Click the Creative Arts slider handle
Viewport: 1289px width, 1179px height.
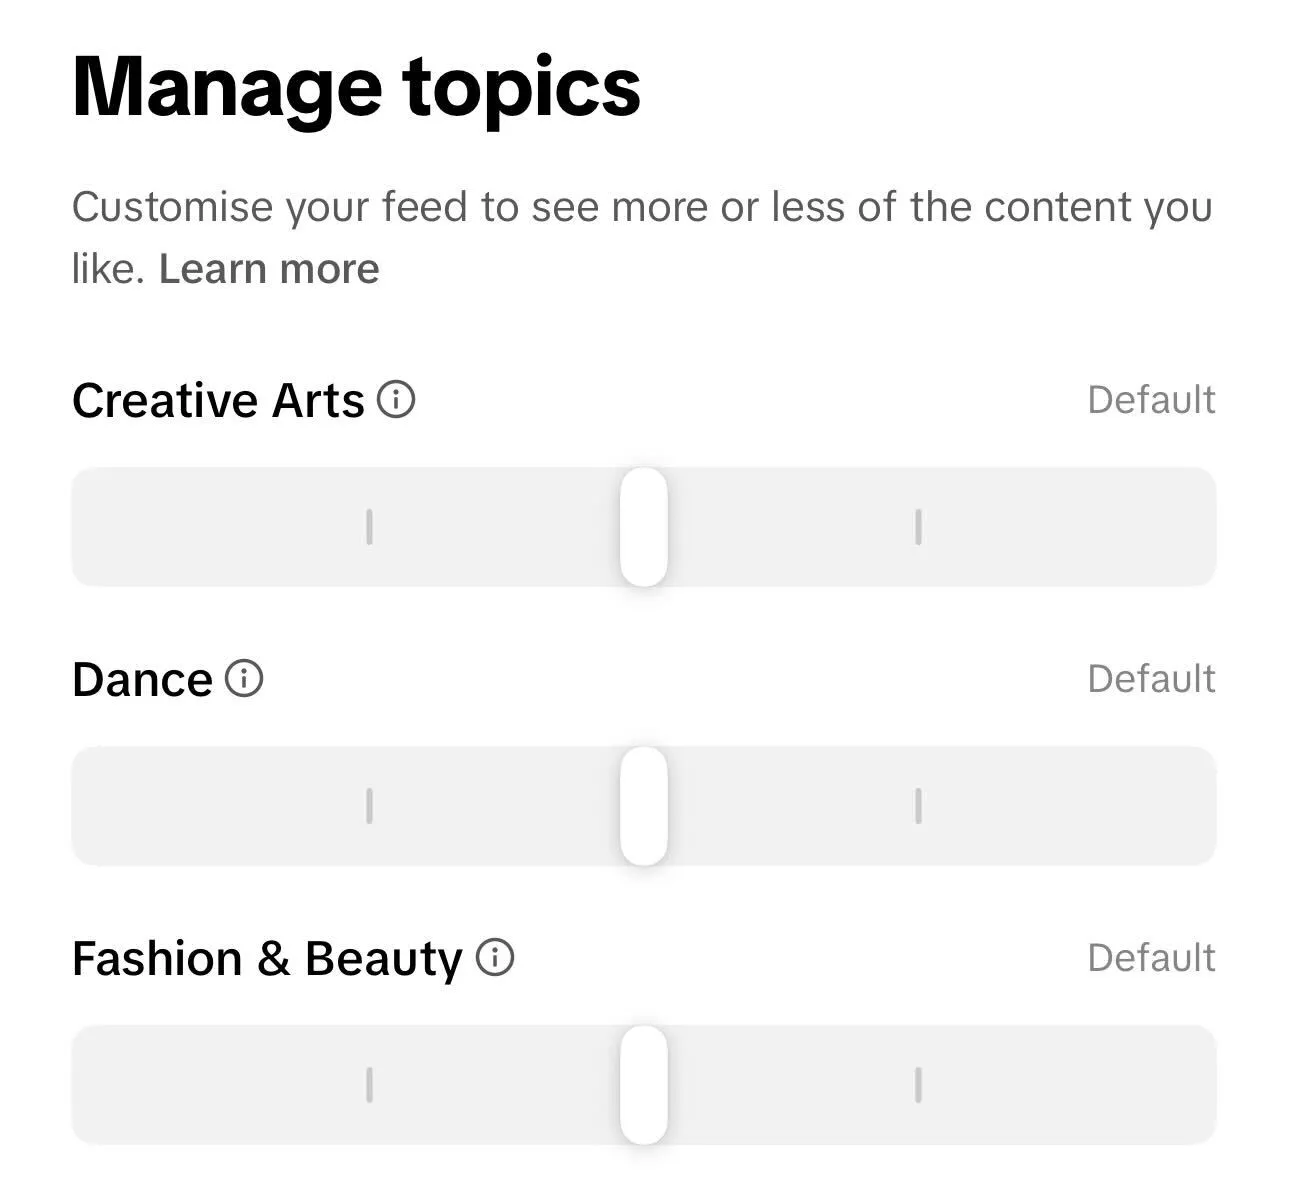(645, 528)
